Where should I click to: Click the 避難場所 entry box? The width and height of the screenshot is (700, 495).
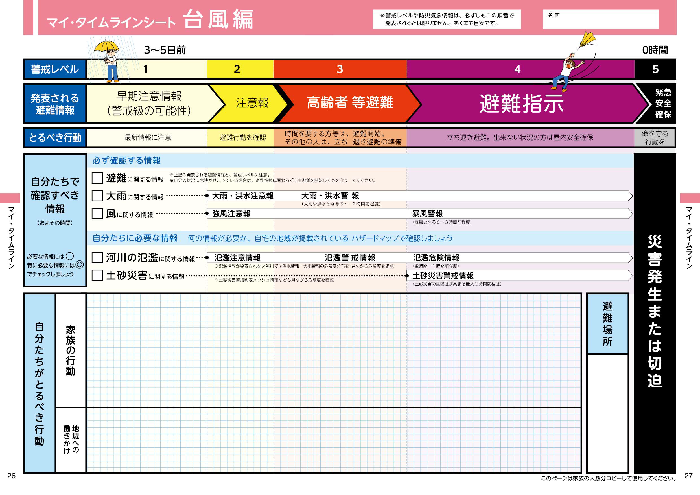608,400
